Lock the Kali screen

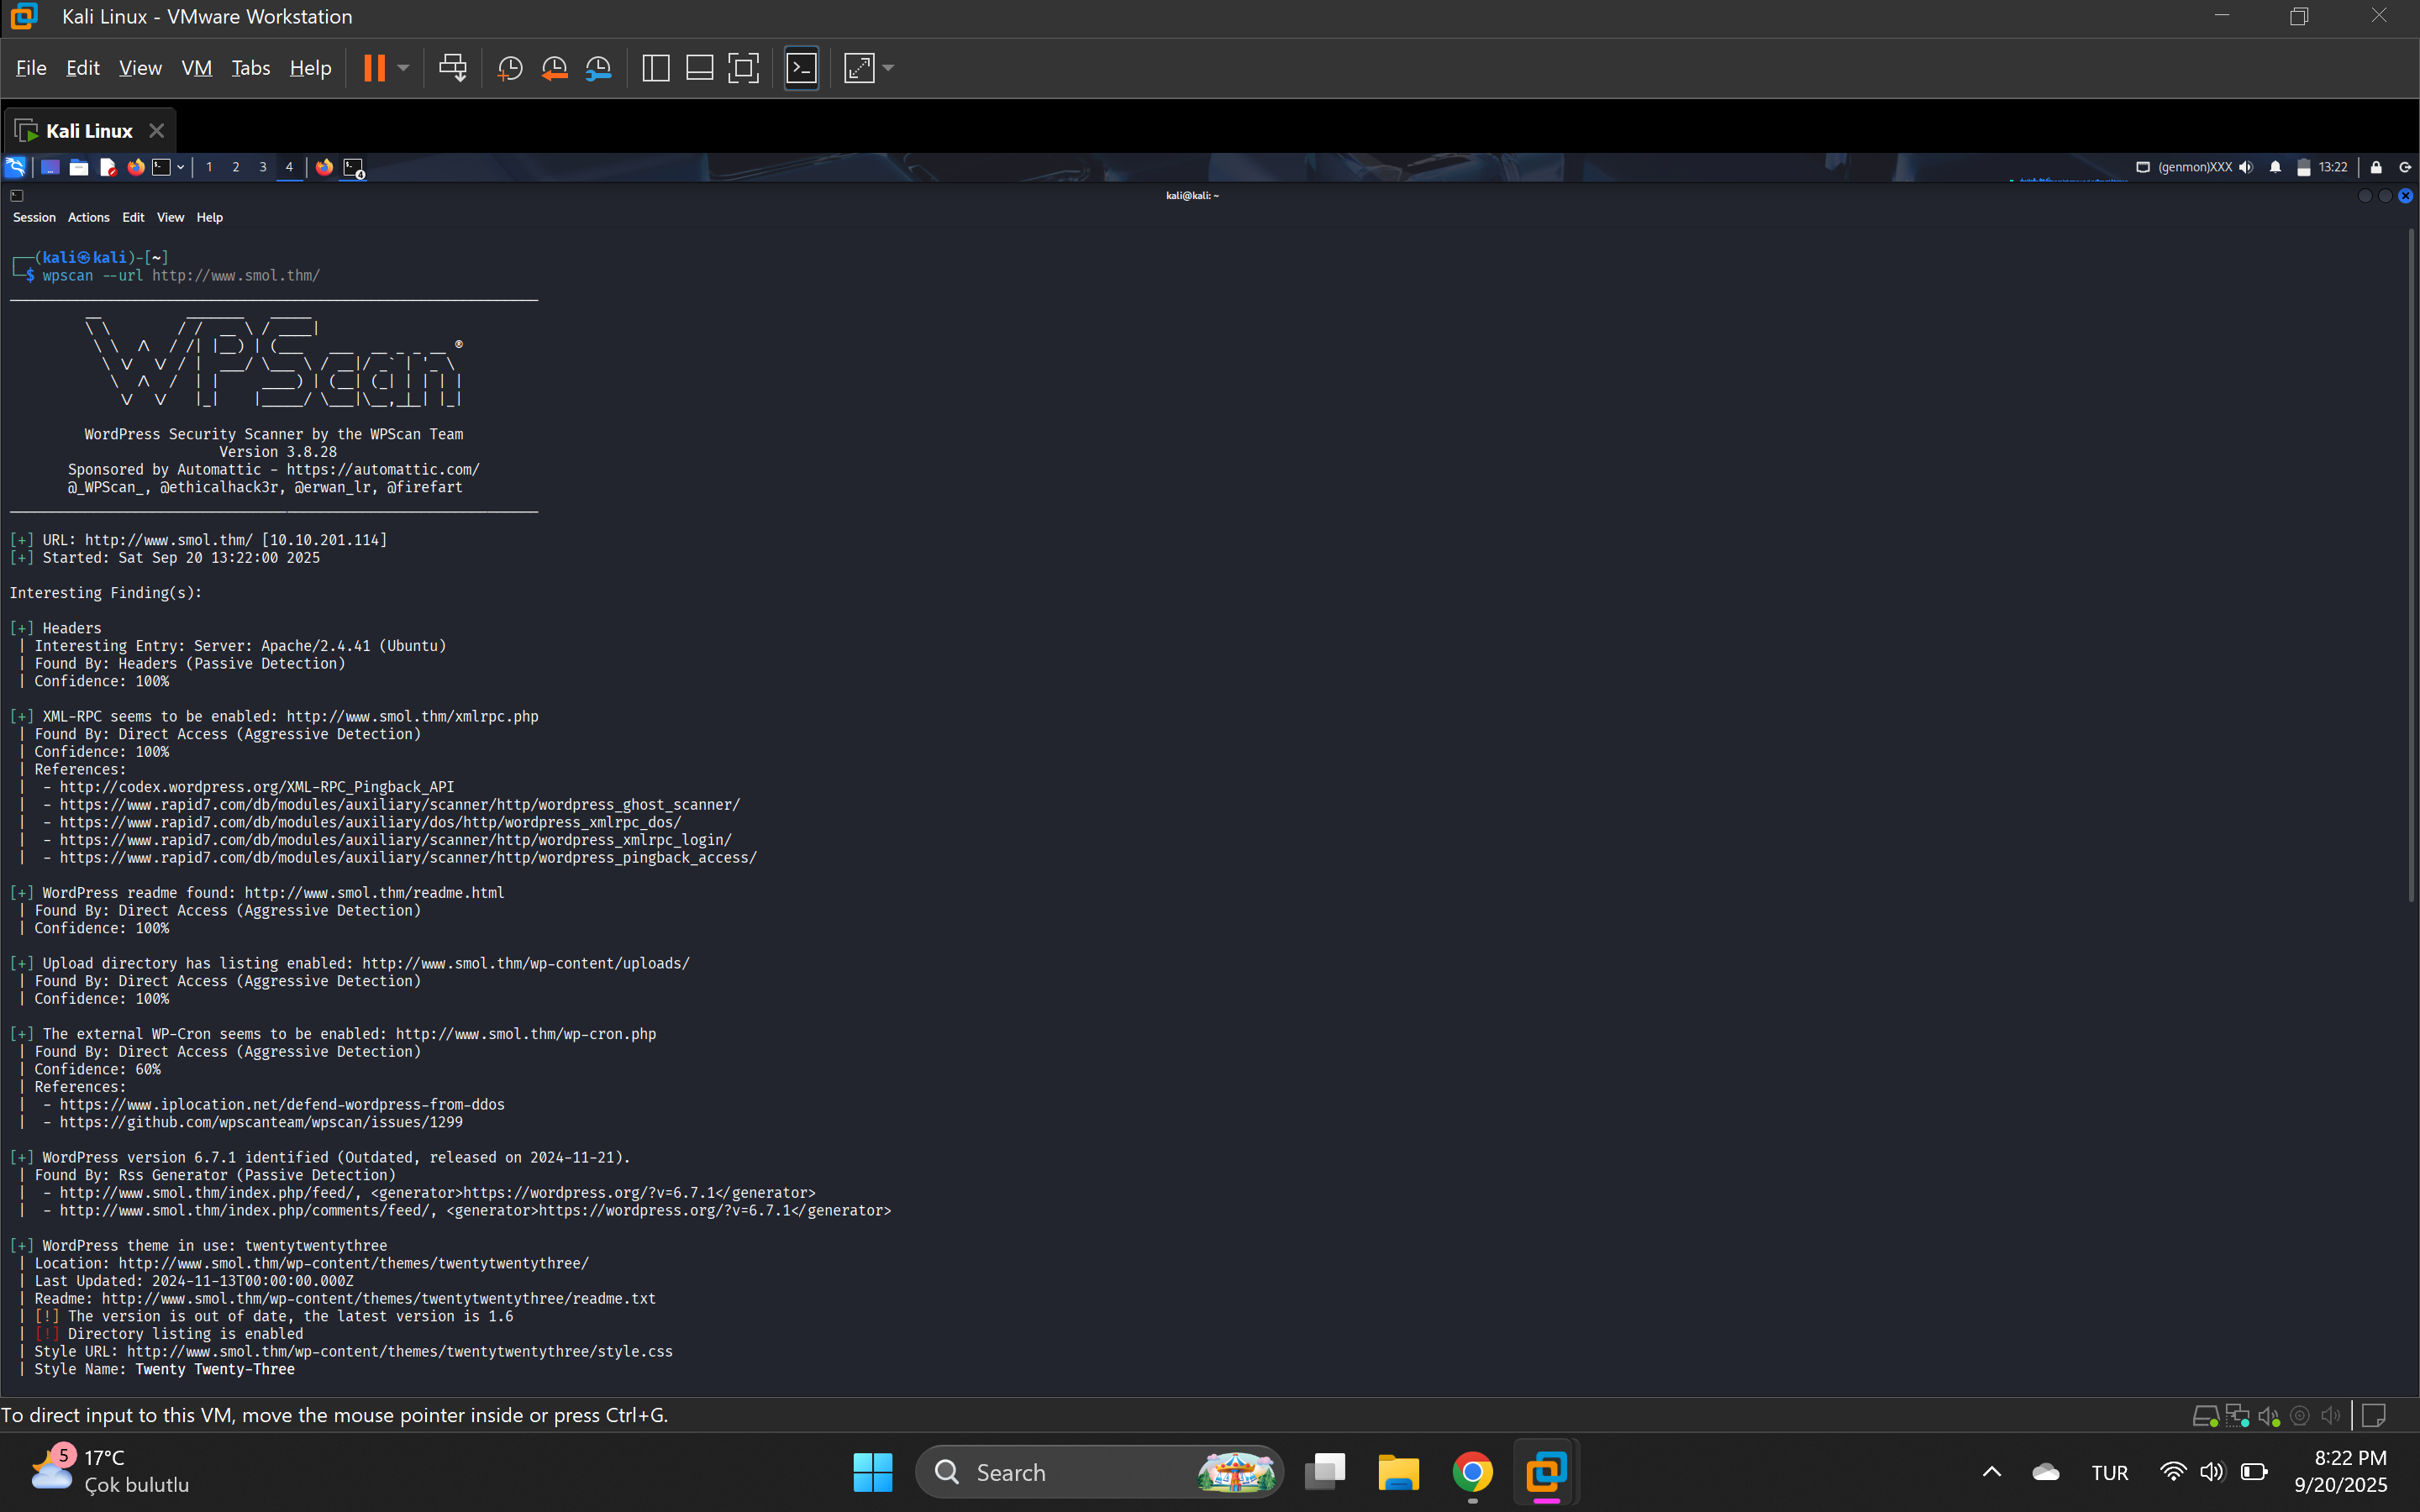pyautogui.click(x=2376, y=167)
